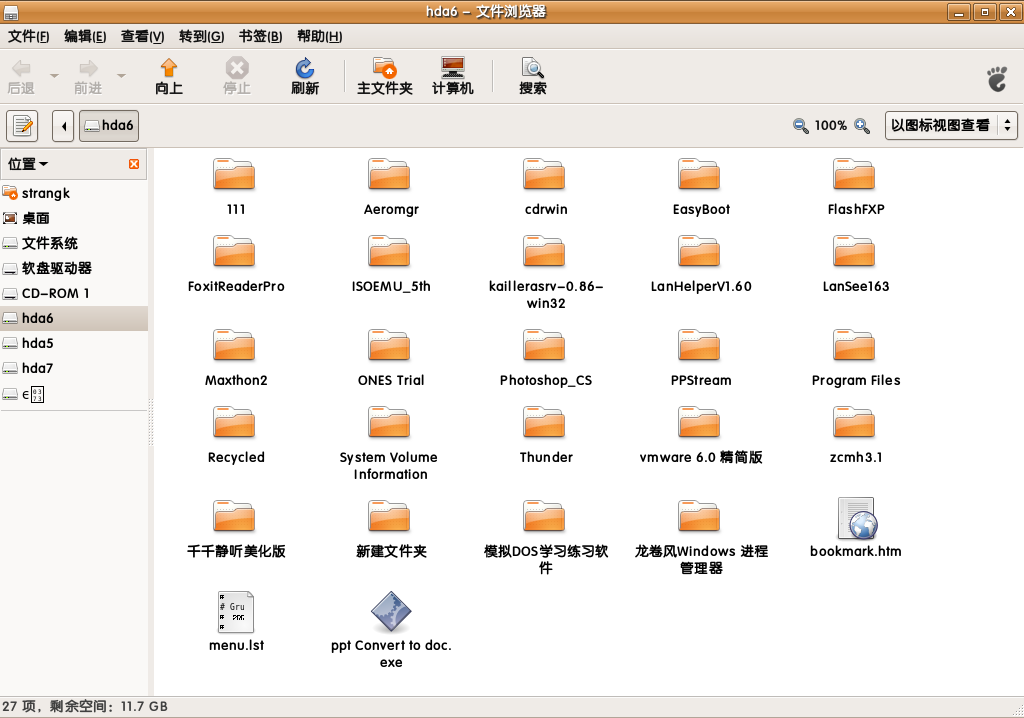Toggle text location entry with pencil icon
The width and height of the screenshot is (1024, 718).
pos(22,125)
